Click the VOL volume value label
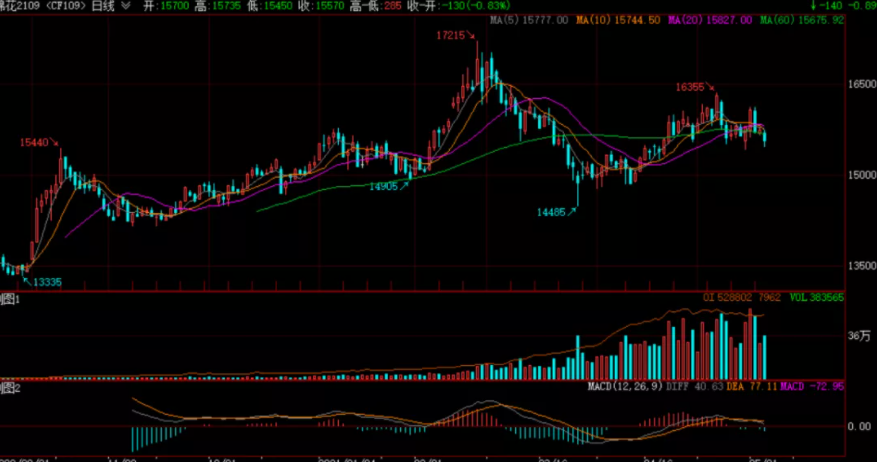Viewport: 877px width, 462px height. [817, 298]
